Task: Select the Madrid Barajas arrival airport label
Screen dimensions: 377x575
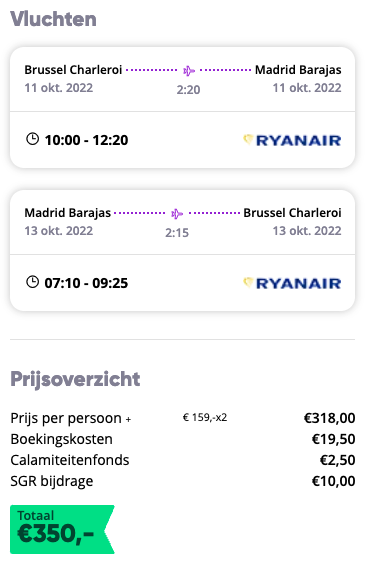Action: pyautogui.click(x=298, y=70)
